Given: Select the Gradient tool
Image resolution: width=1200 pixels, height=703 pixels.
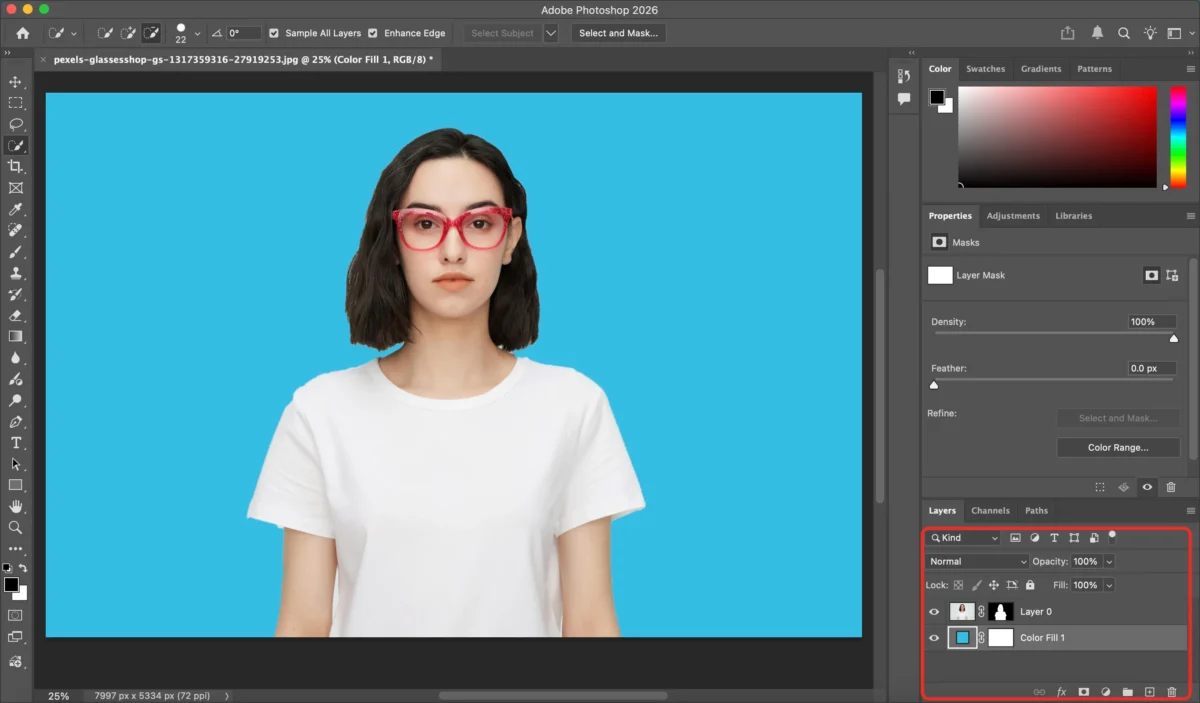Looking at the screenshot, I should click(x=15, y=336).
